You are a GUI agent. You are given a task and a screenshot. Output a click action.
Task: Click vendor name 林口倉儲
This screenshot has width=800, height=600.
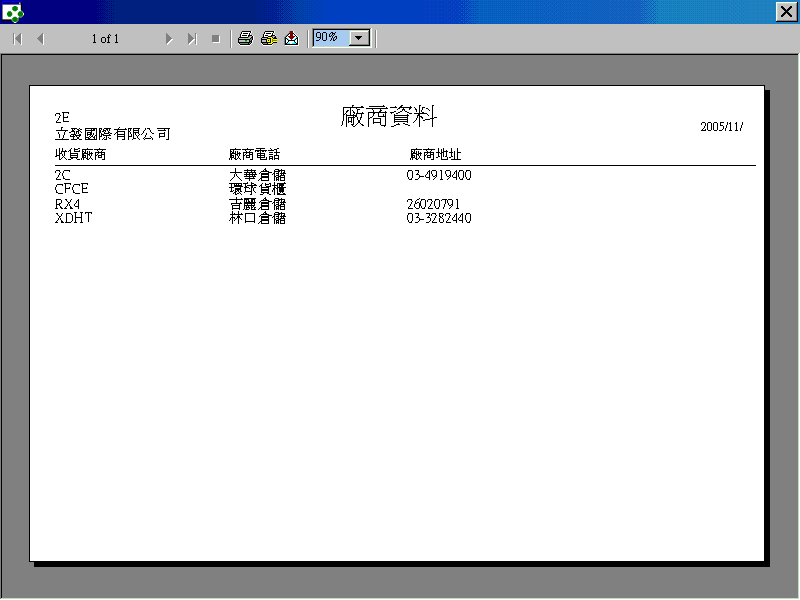pos(257,218)
